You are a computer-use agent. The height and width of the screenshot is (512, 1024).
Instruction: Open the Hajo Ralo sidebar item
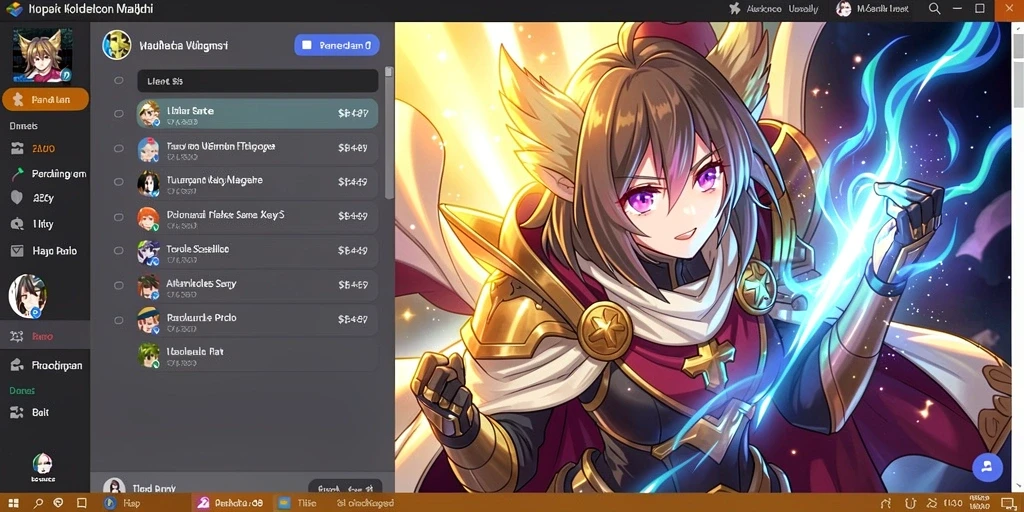pyautogui.click(x=44, y=251)
